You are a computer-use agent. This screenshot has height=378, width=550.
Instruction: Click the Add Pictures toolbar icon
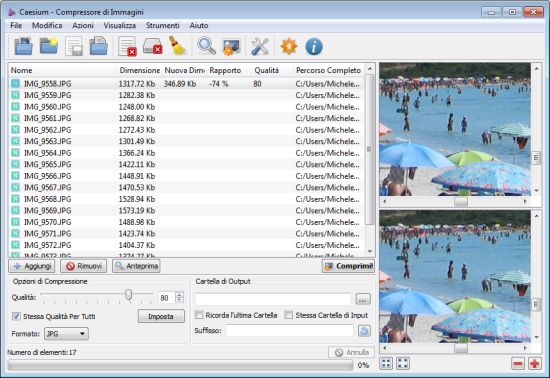coord(24,46)
